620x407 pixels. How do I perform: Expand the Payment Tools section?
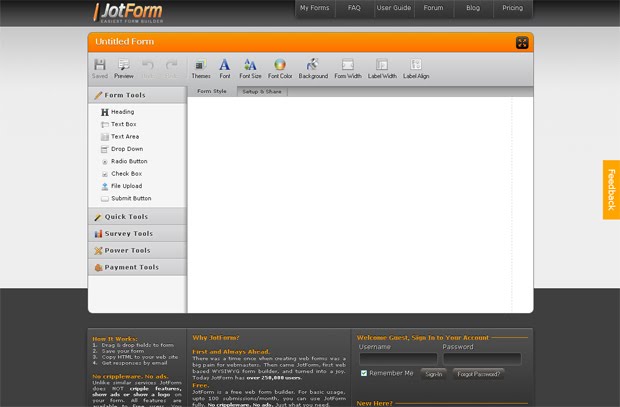tap(137, 267)
